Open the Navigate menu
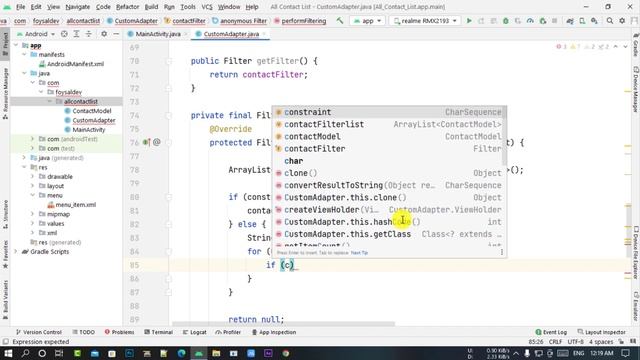 [x=78, y=7]
